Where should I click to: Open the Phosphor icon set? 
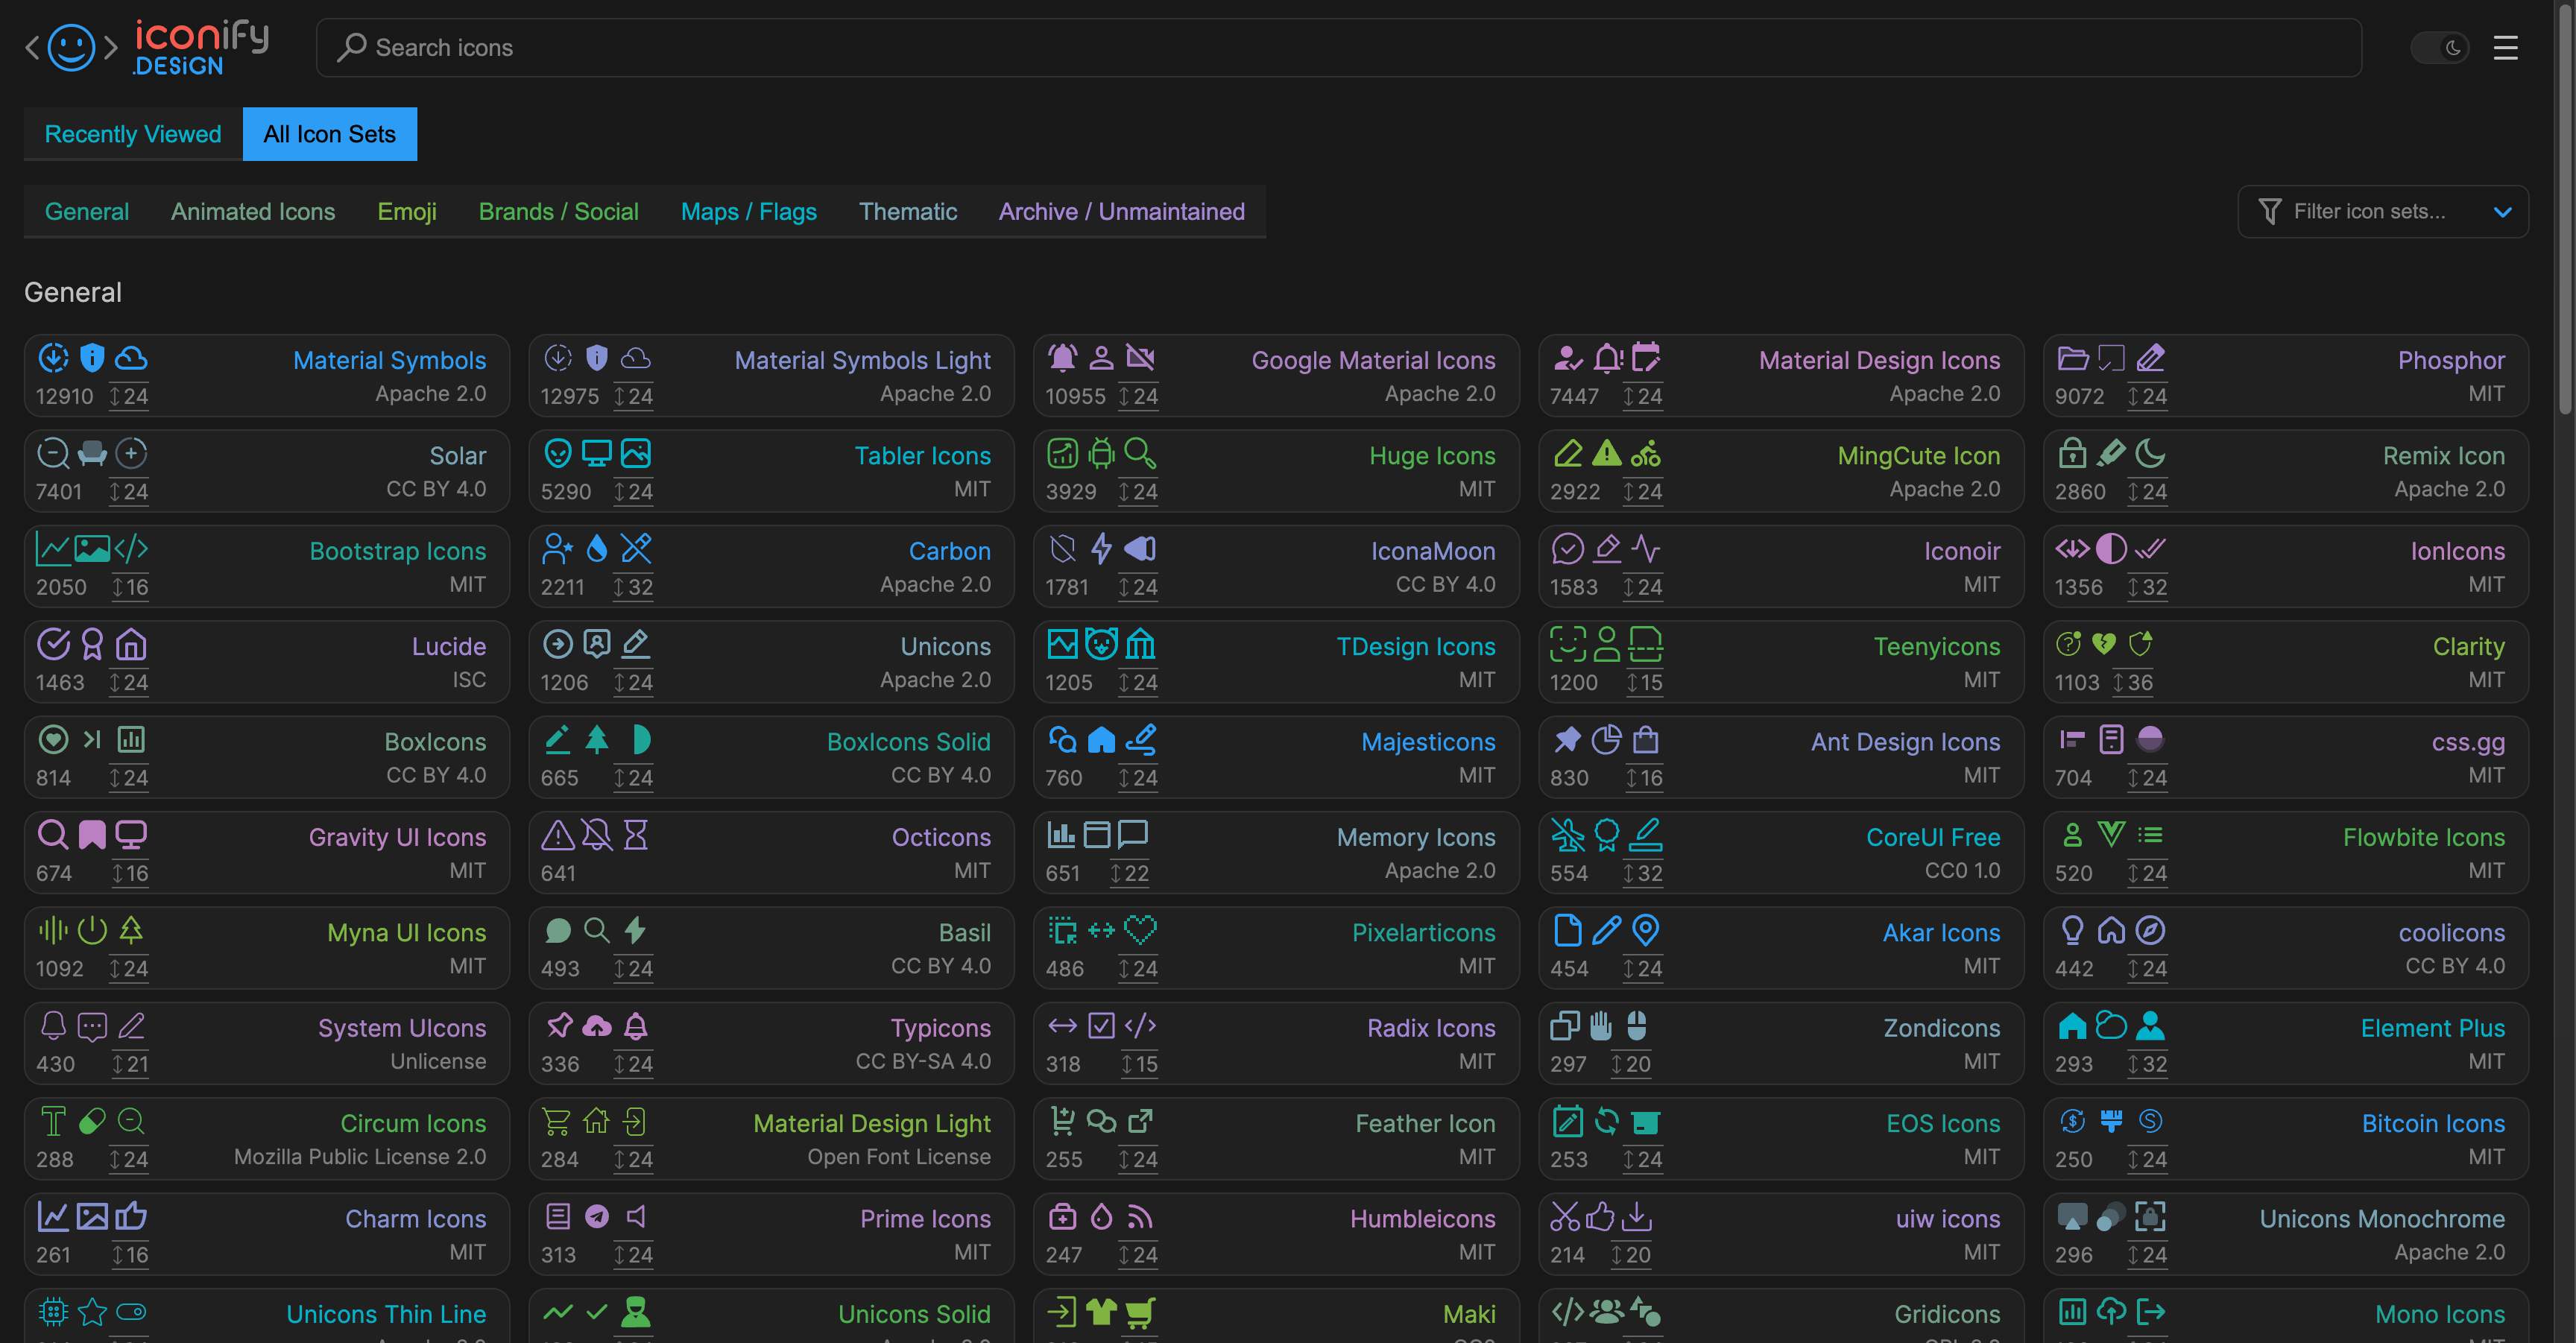(x=2286, y=375)
